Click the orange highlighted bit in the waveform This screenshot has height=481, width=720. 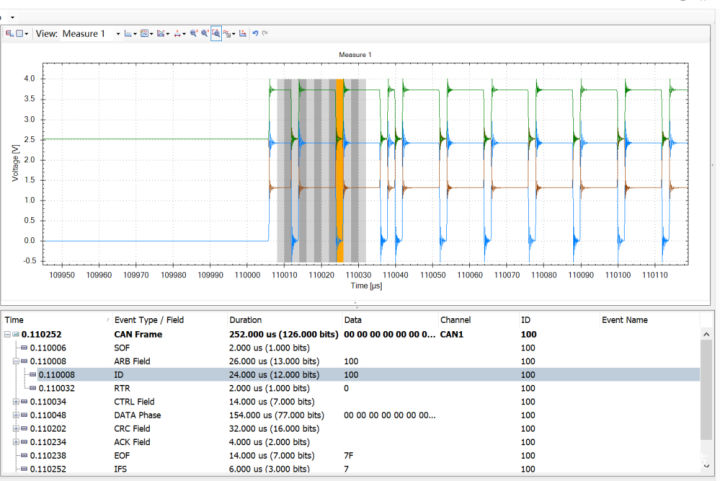(x=340, y=170)
